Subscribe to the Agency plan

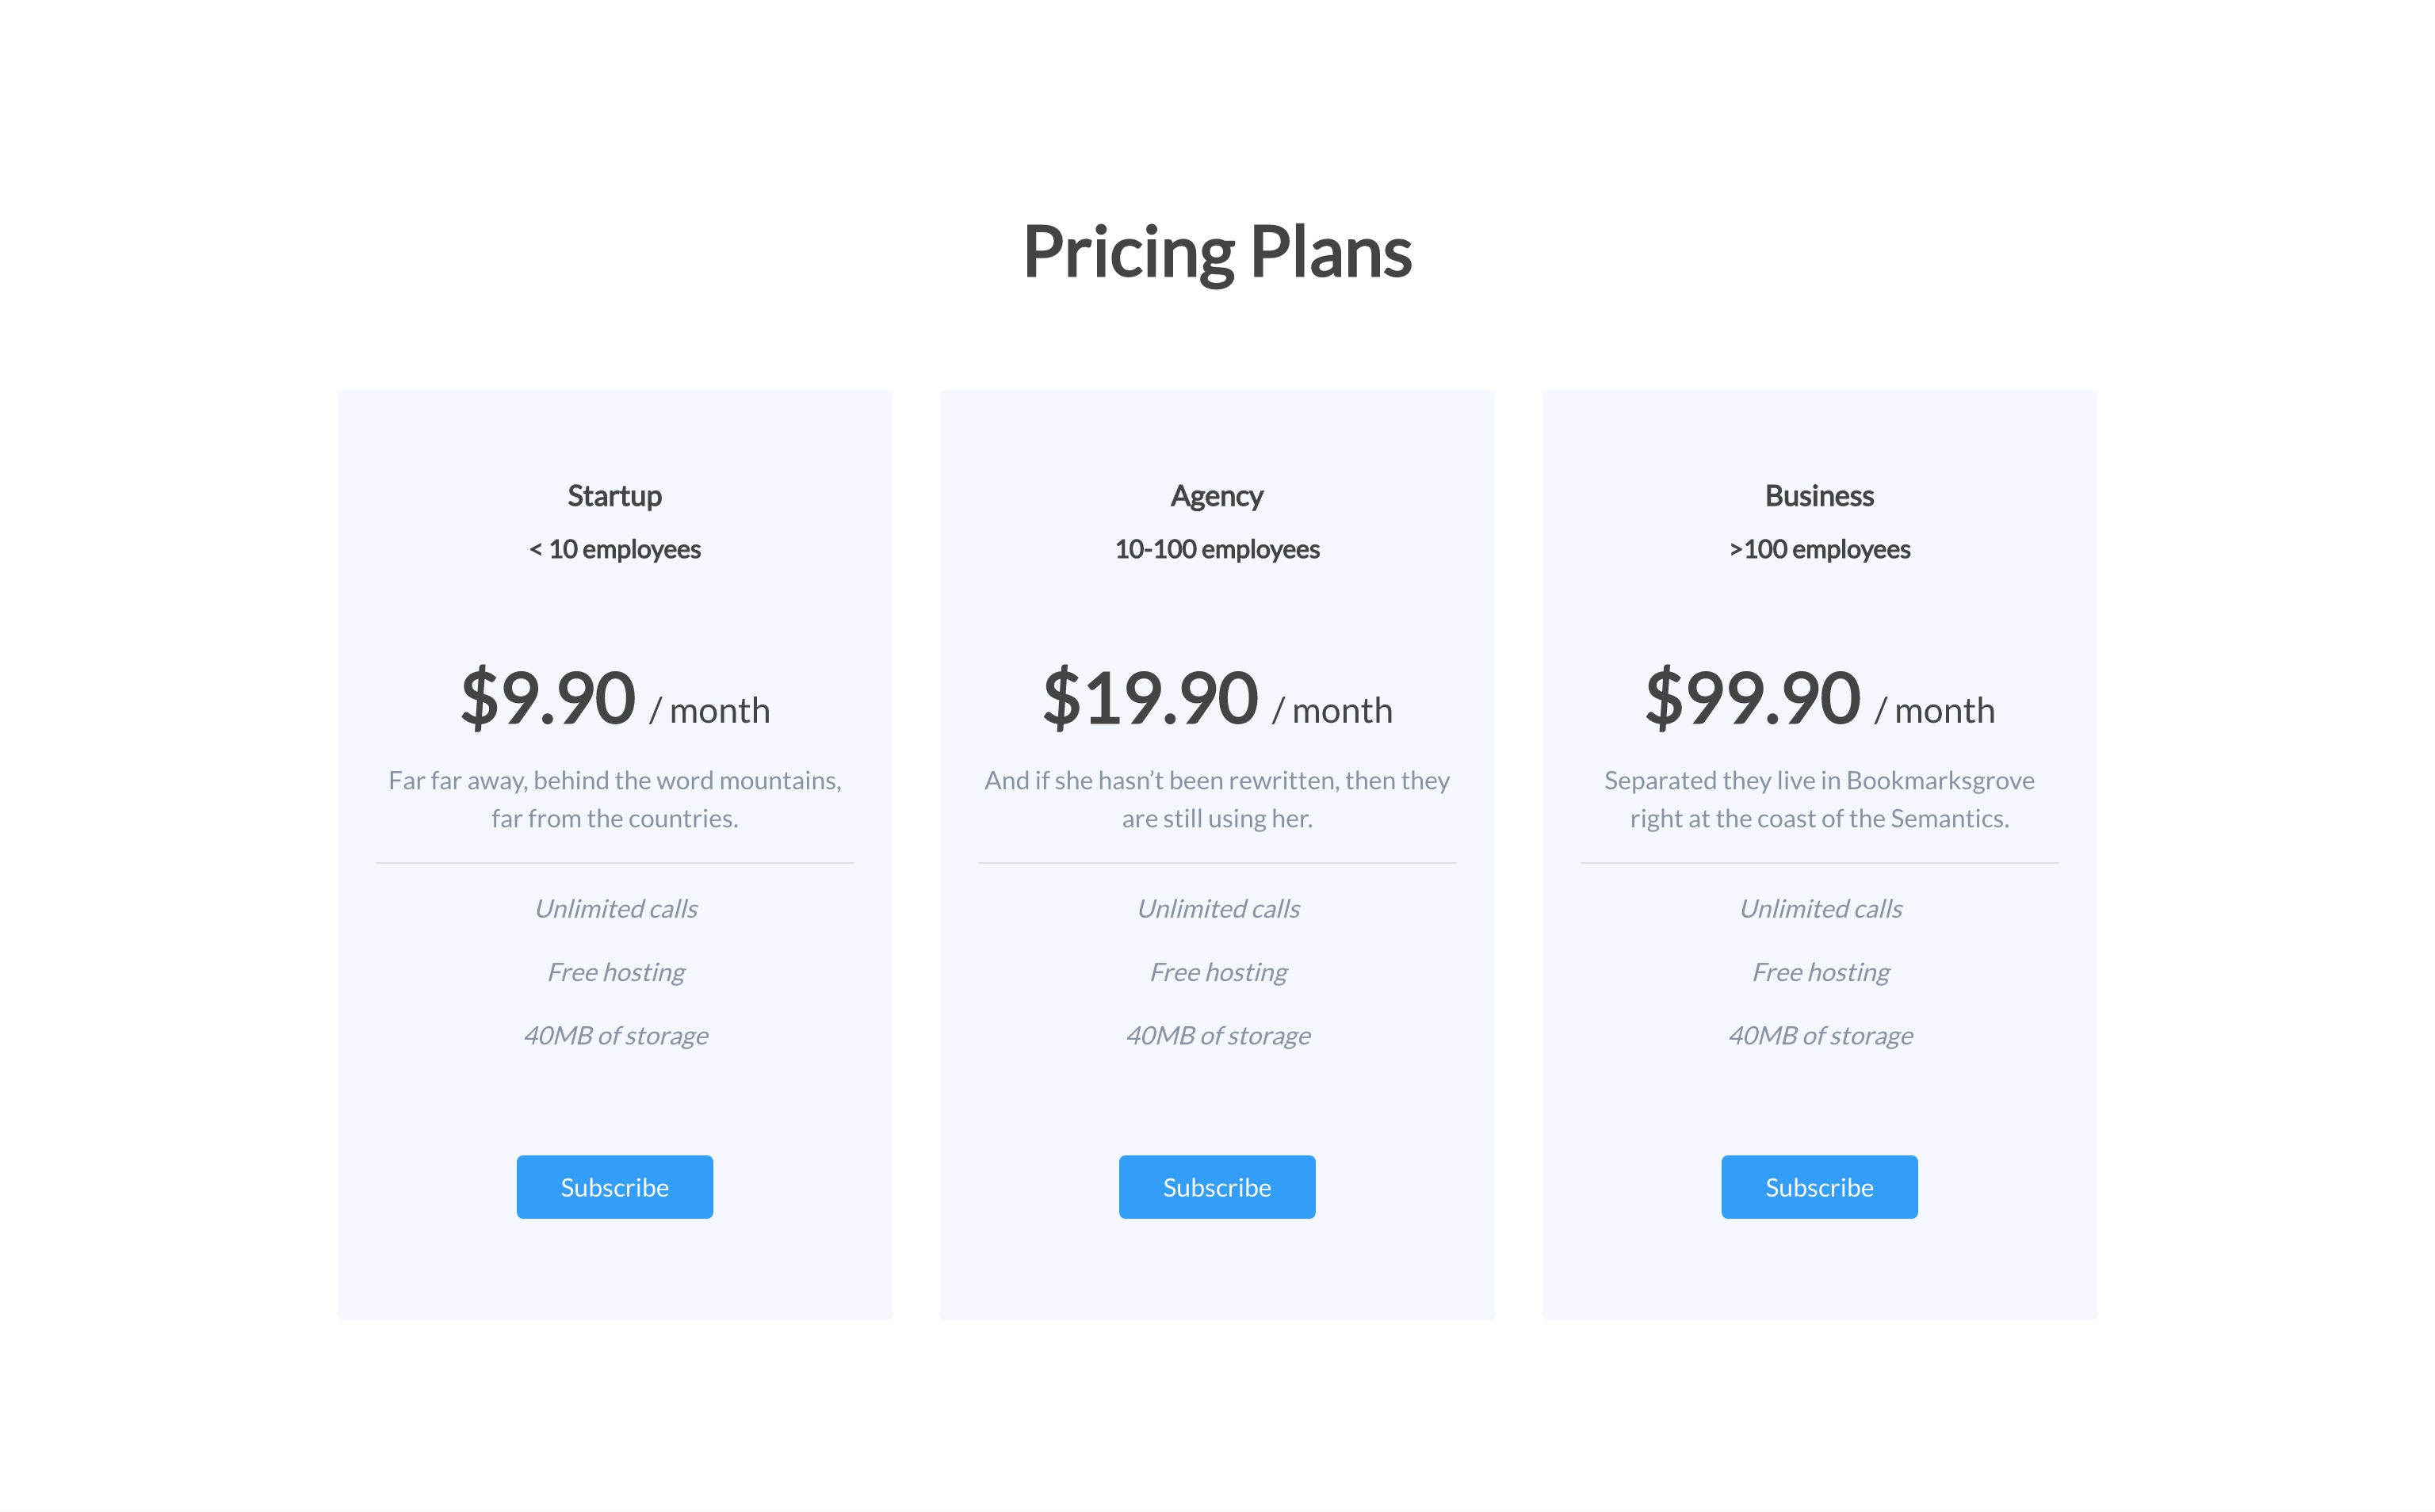point(1216,1187)
